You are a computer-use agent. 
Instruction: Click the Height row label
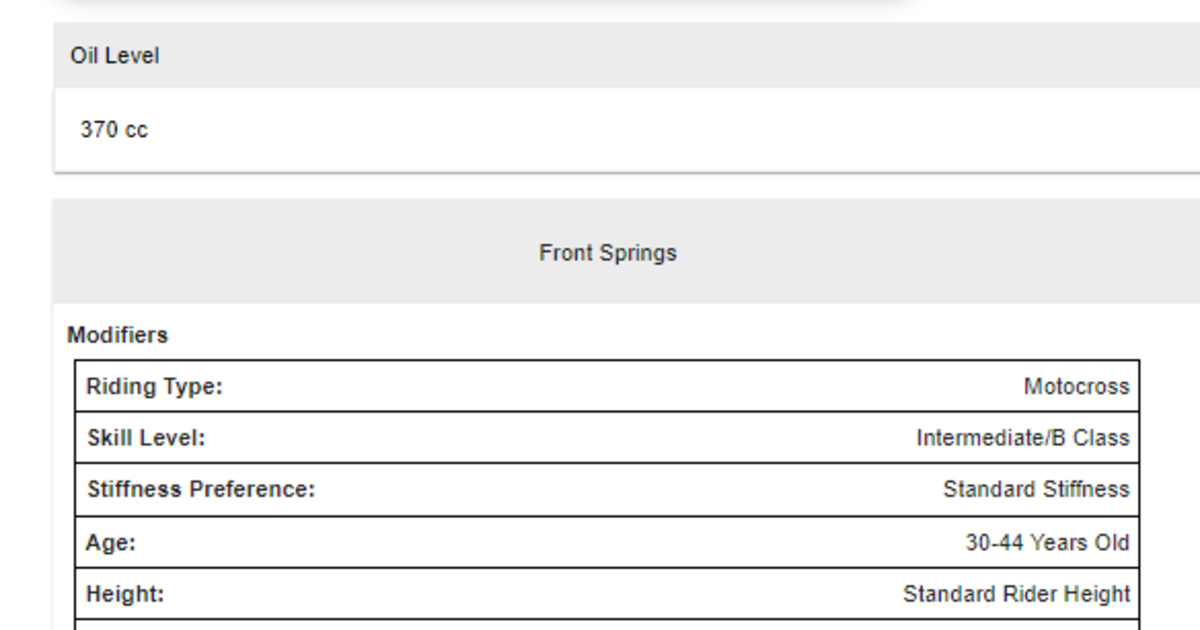[x=125, y=594]
